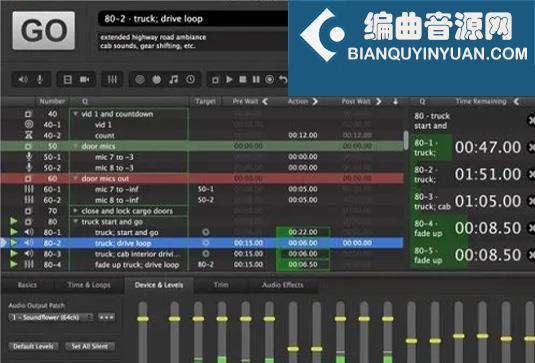Viewport: 535px width, 363px height.
Task: Click the Load cue circle icon in toolbar
Action: 270,79
